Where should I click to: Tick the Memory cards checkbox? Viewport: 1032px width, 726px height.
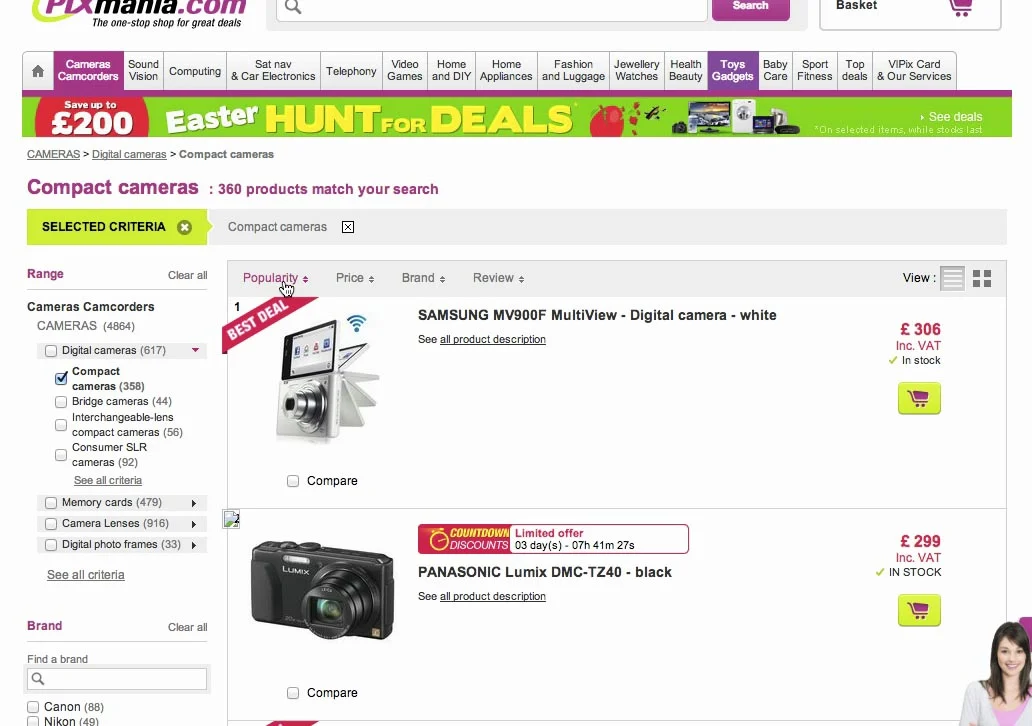coord(51,503)
